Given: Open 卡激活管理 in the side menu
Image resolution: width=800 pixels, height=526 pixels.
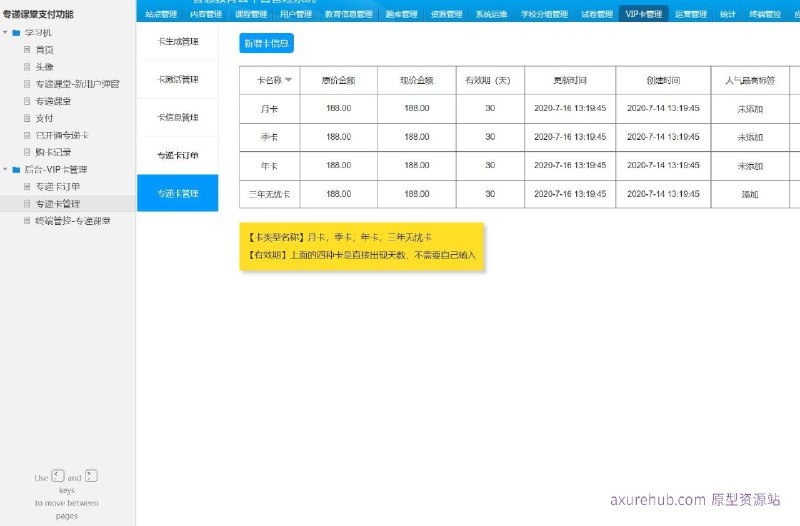Looking at the screenshot, I should pyautogui.click(x=178, y=79).
